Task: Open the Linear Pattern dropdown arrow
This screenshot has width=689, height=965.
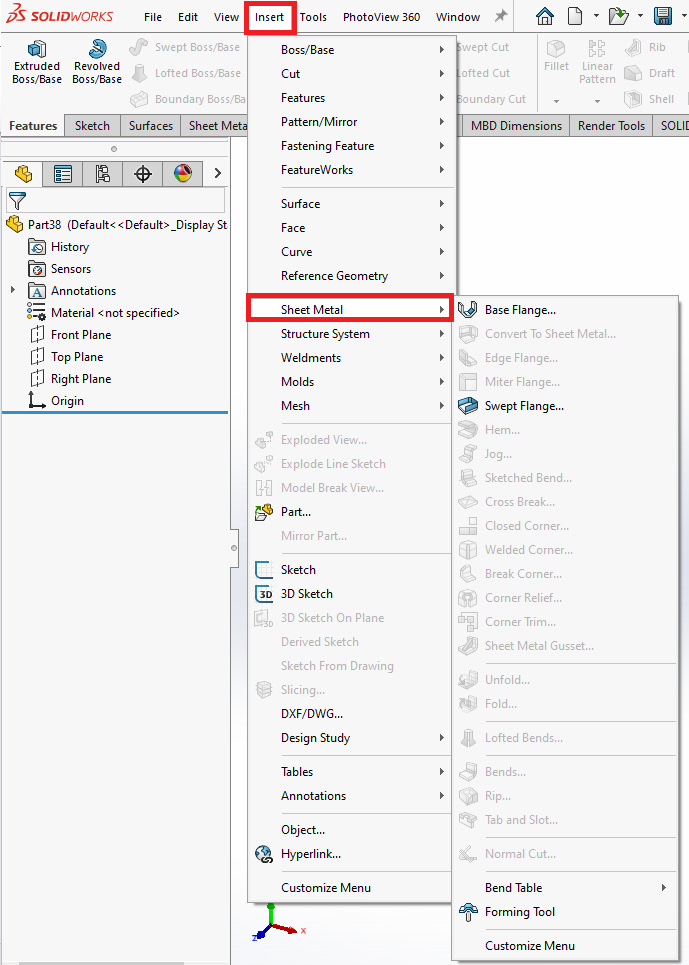Action: (x=597, y=101)
